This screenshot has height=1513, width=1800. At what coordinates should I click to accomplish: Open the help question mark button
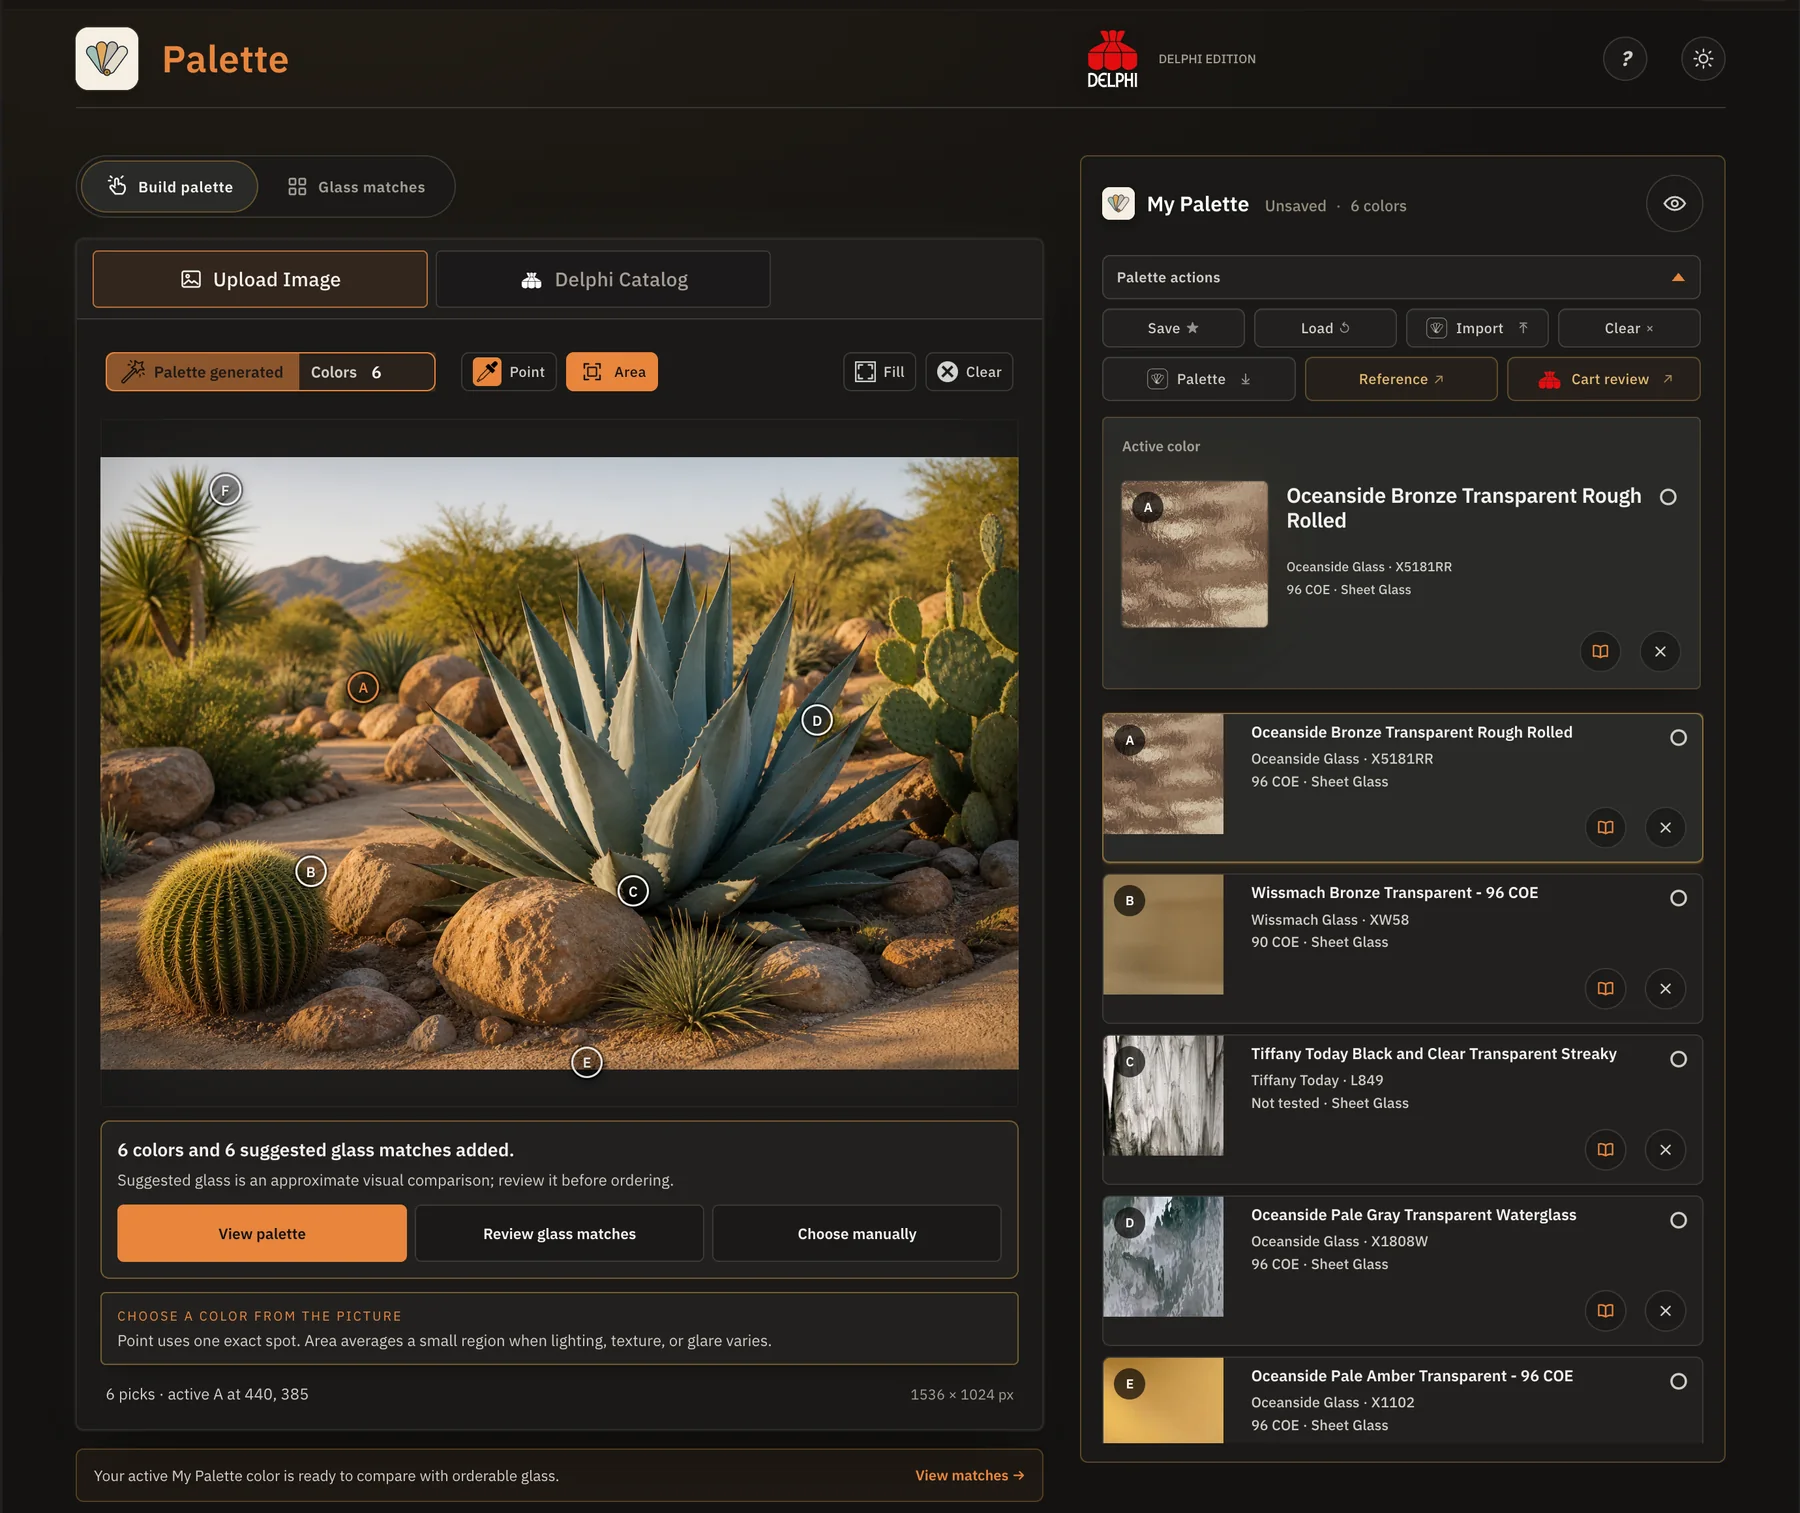click(x=1625, y=59)
